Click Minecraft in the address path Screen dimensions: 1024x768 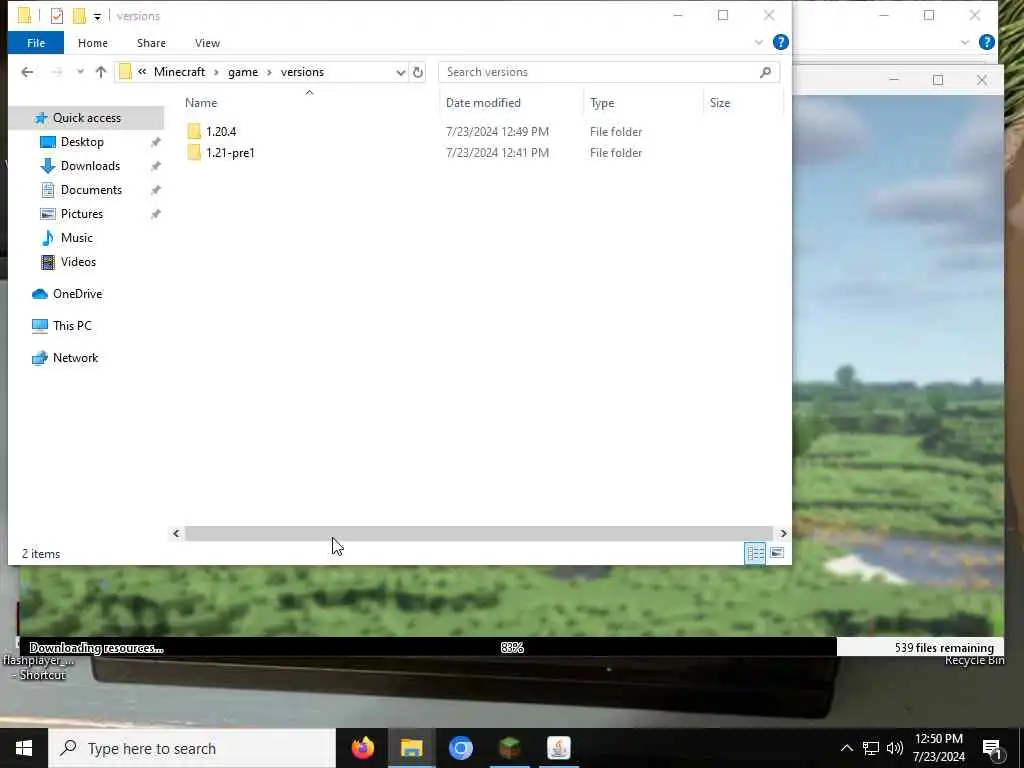pos(179,72)
